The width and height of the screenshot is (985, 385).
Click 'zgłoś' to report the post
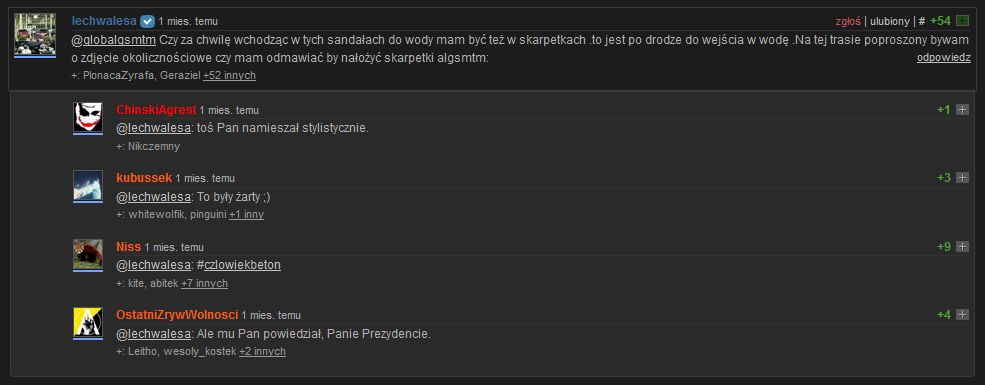click(x=848, y=21)
